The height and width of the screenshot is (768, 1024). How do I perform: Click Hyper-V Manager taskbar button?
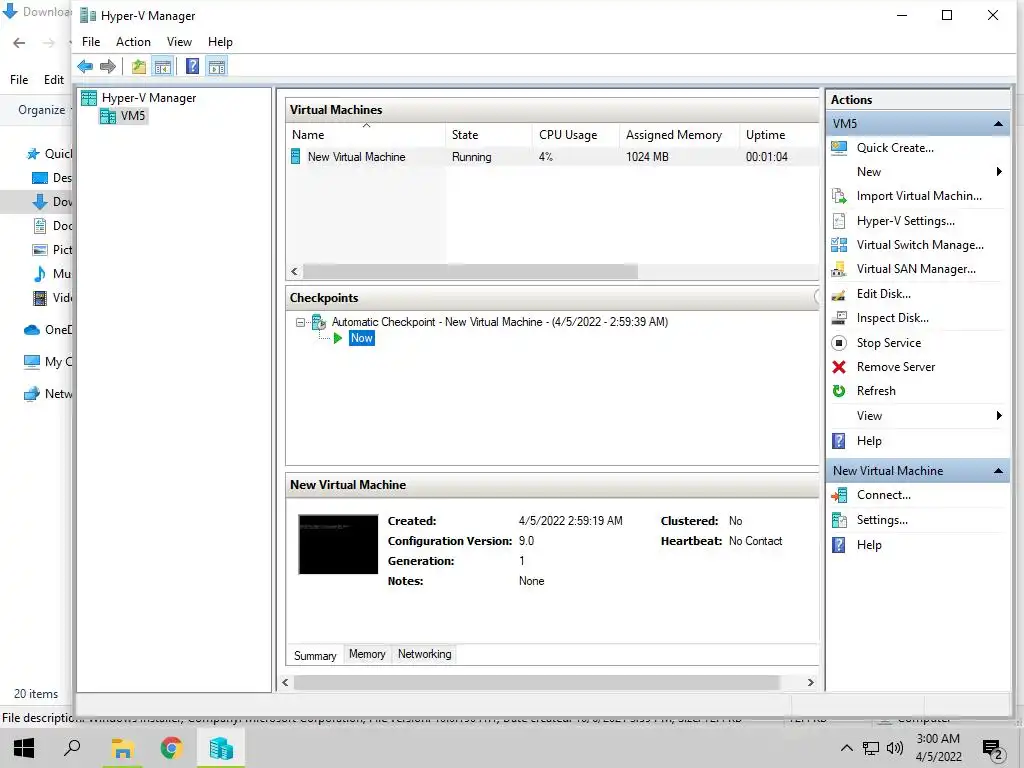pos(221,748)
